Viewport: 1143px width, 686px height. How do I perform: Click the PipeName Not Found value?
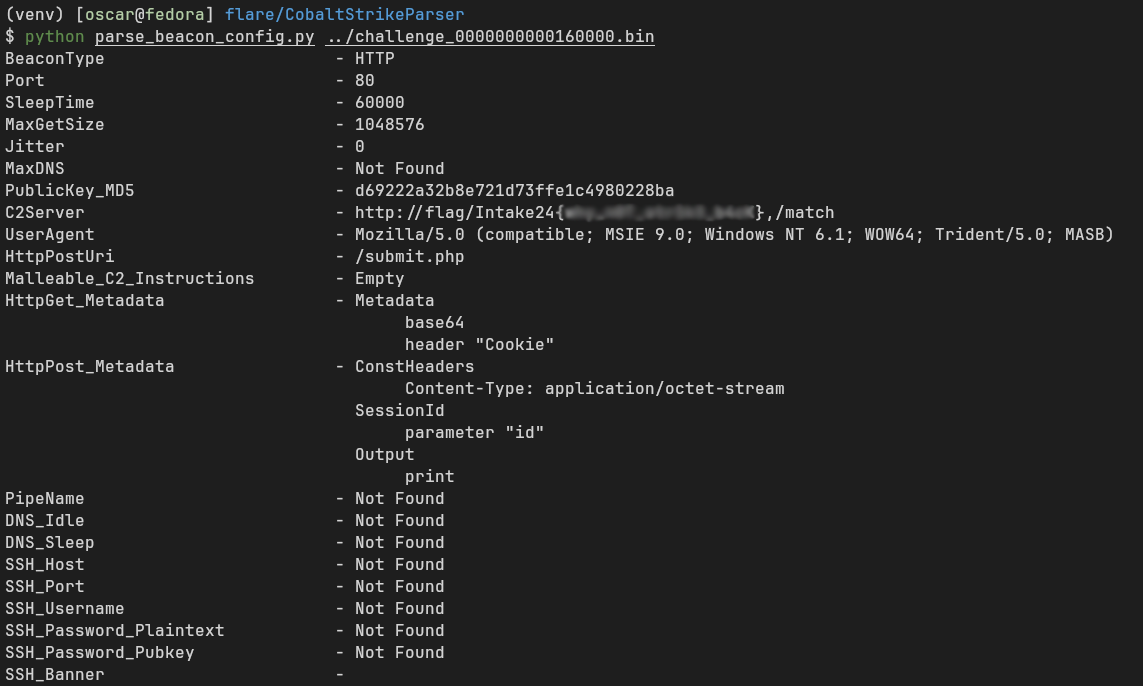(x=399, y=498)
